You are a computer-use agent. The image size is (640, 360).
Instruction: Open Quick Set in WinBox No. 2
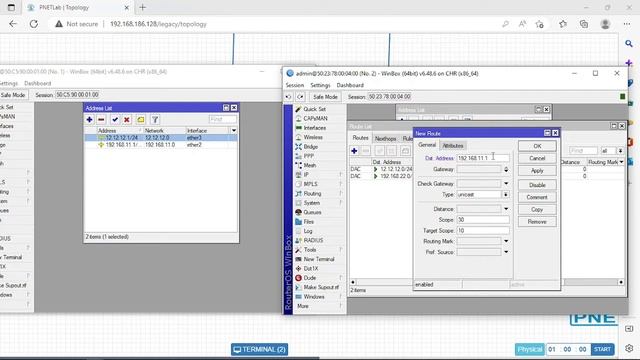pos(314,109)
